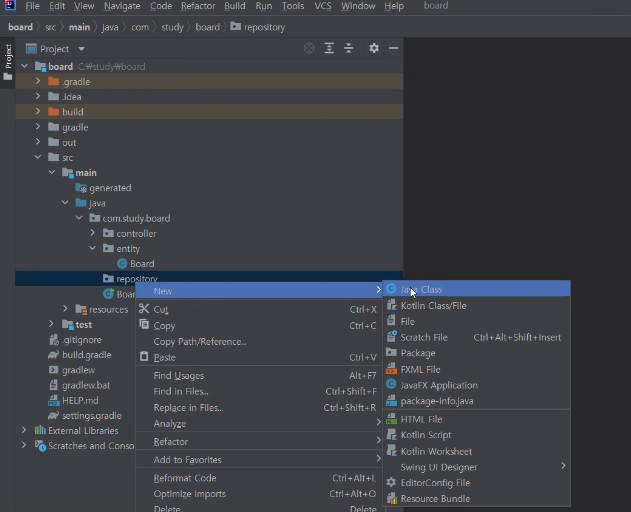
Task: Open Add to Favorites submenu
Action: [x=259, y=459]
